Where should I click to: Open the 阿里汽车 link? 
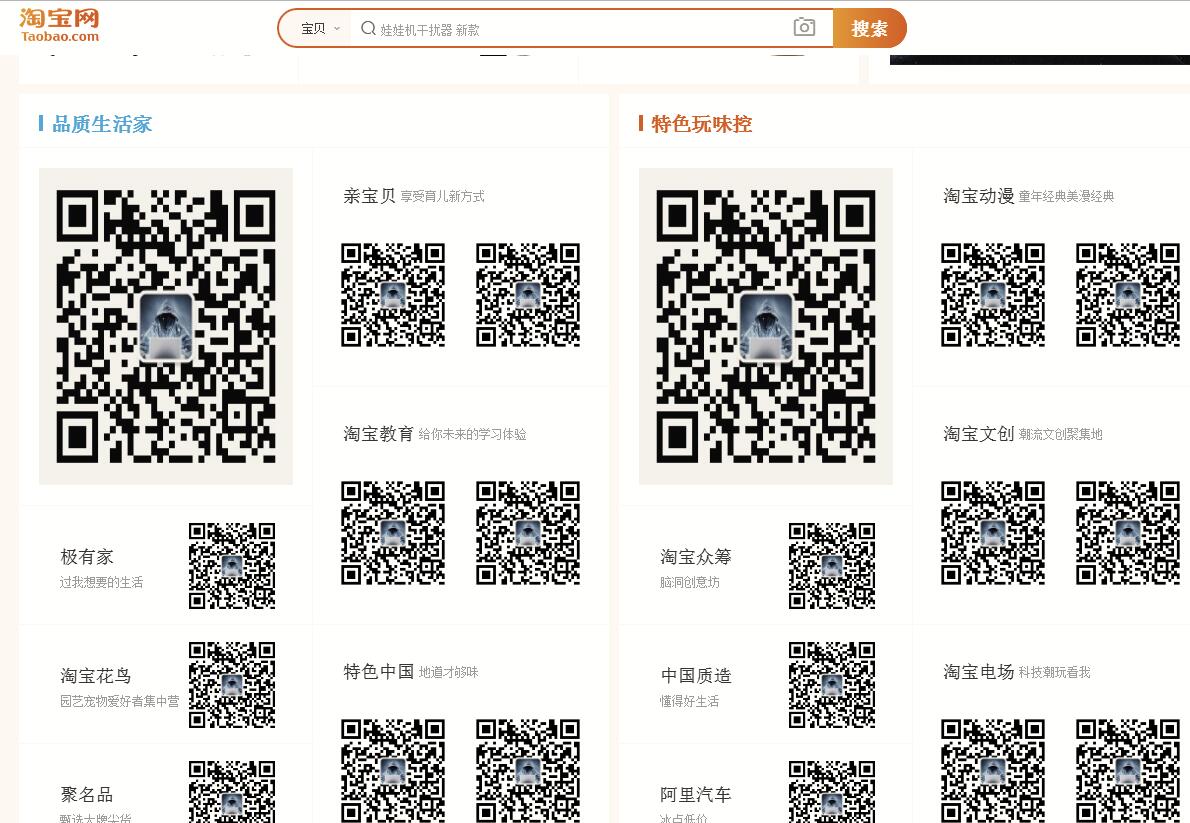696,795
